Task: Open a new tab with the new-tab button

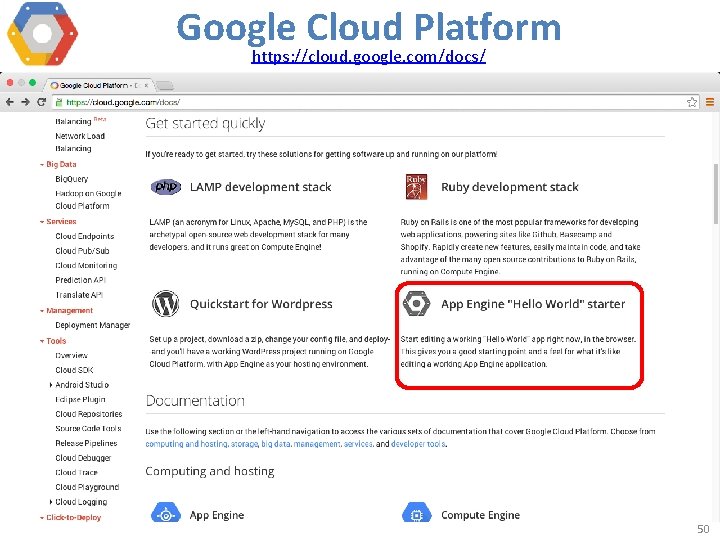Action: (x=164, y=85)
